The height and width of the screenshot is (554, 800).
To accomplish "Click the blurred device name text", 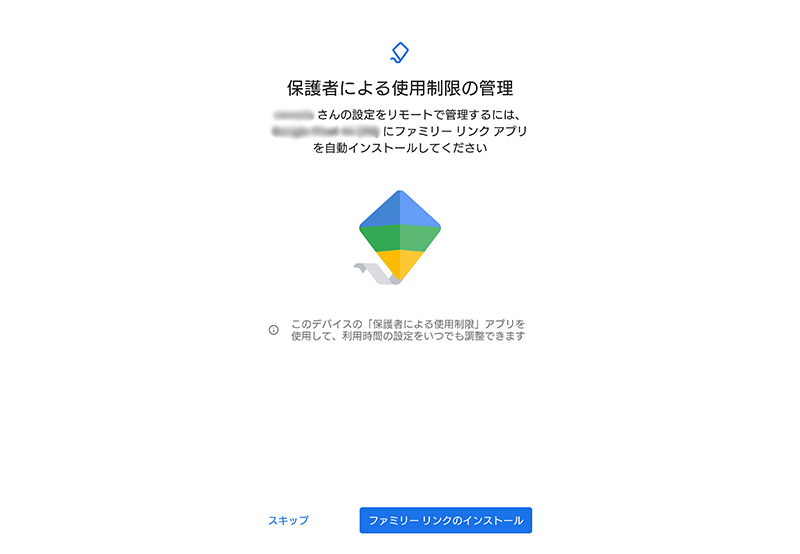I will point(326,132).
